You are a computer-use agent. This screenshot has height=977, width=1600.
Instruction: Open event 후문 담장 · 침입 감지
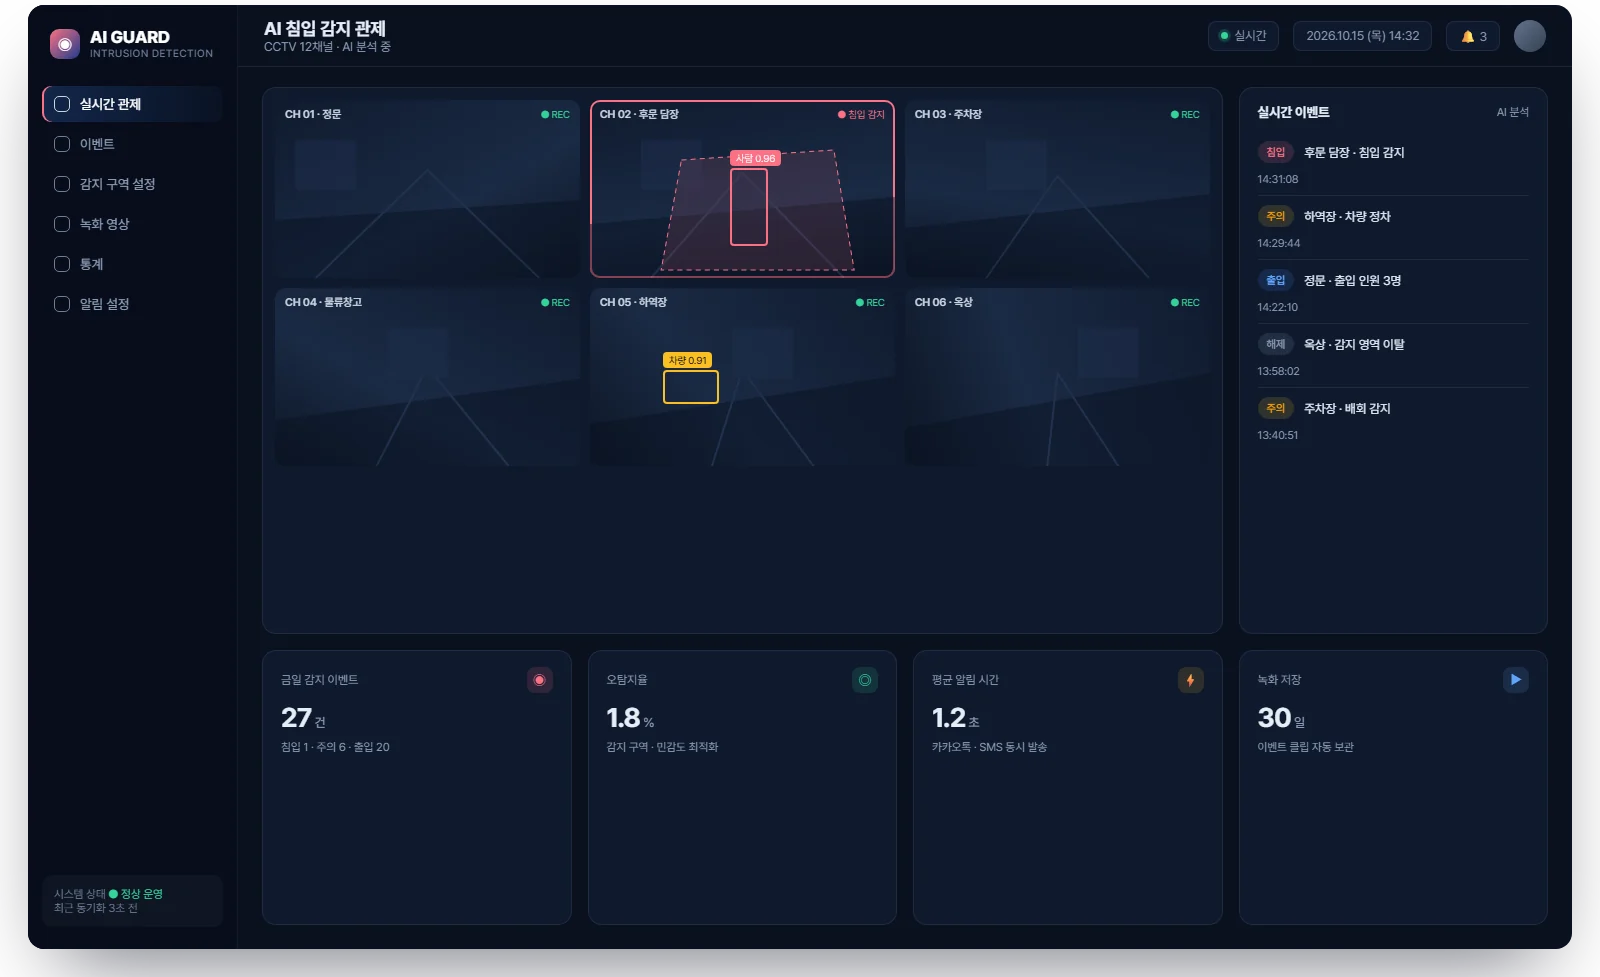click(x=1393, y=164)
